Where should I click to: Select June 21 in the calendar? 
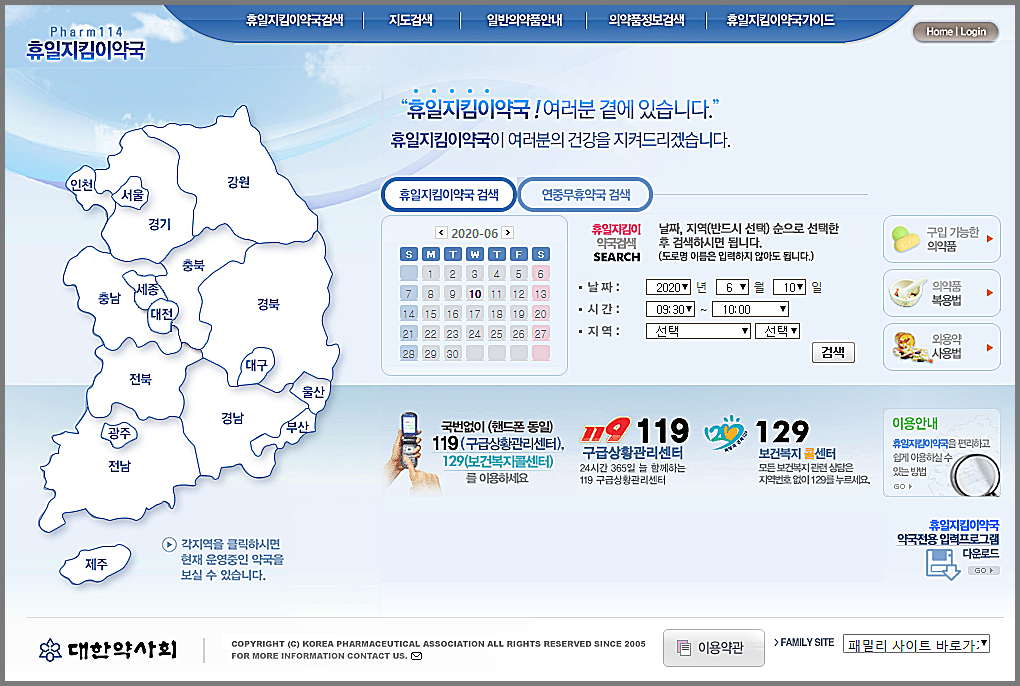(409, 334)
